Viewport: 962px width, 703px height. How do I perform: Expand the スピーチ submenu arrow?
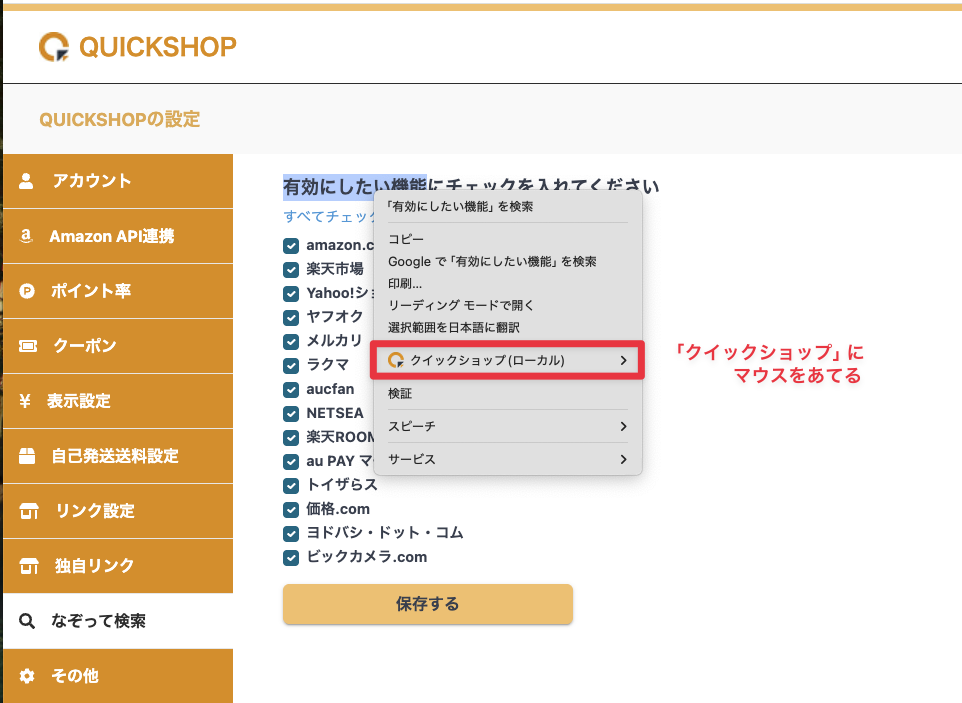coord(623,427)
